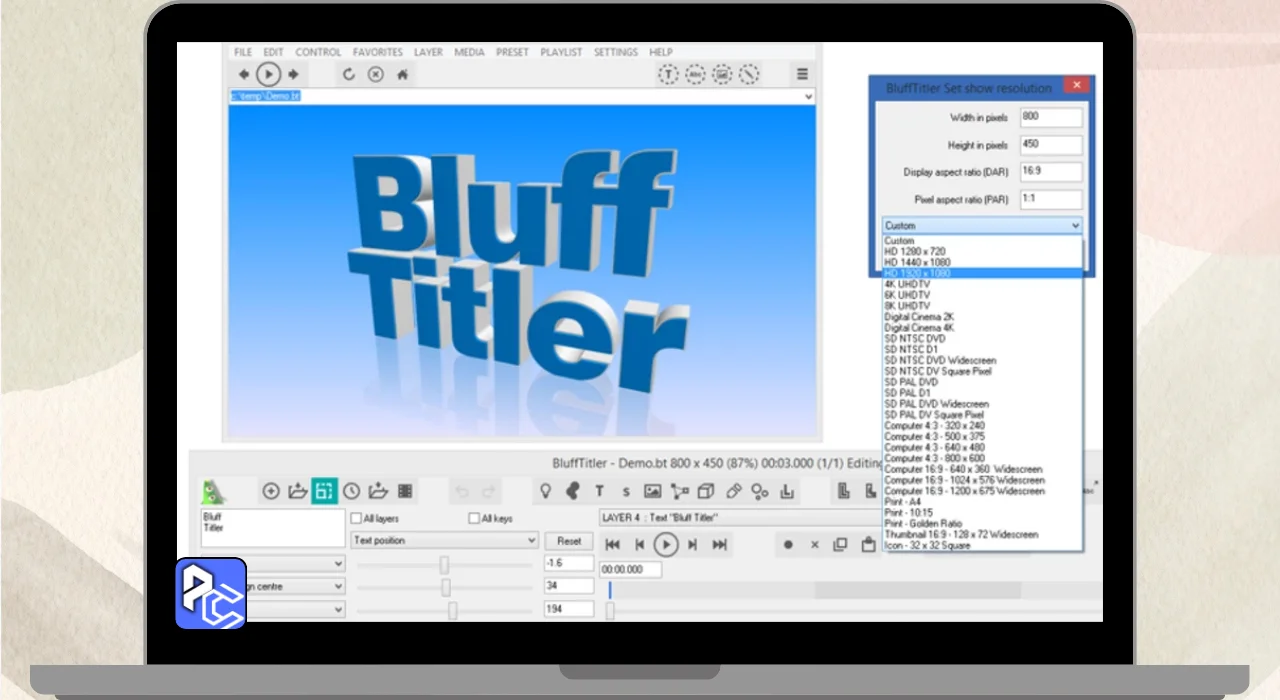The height and width of the screenshot is (700, 1280).
Task: Play the animation in timeline controls
Action: click(665, 545)
